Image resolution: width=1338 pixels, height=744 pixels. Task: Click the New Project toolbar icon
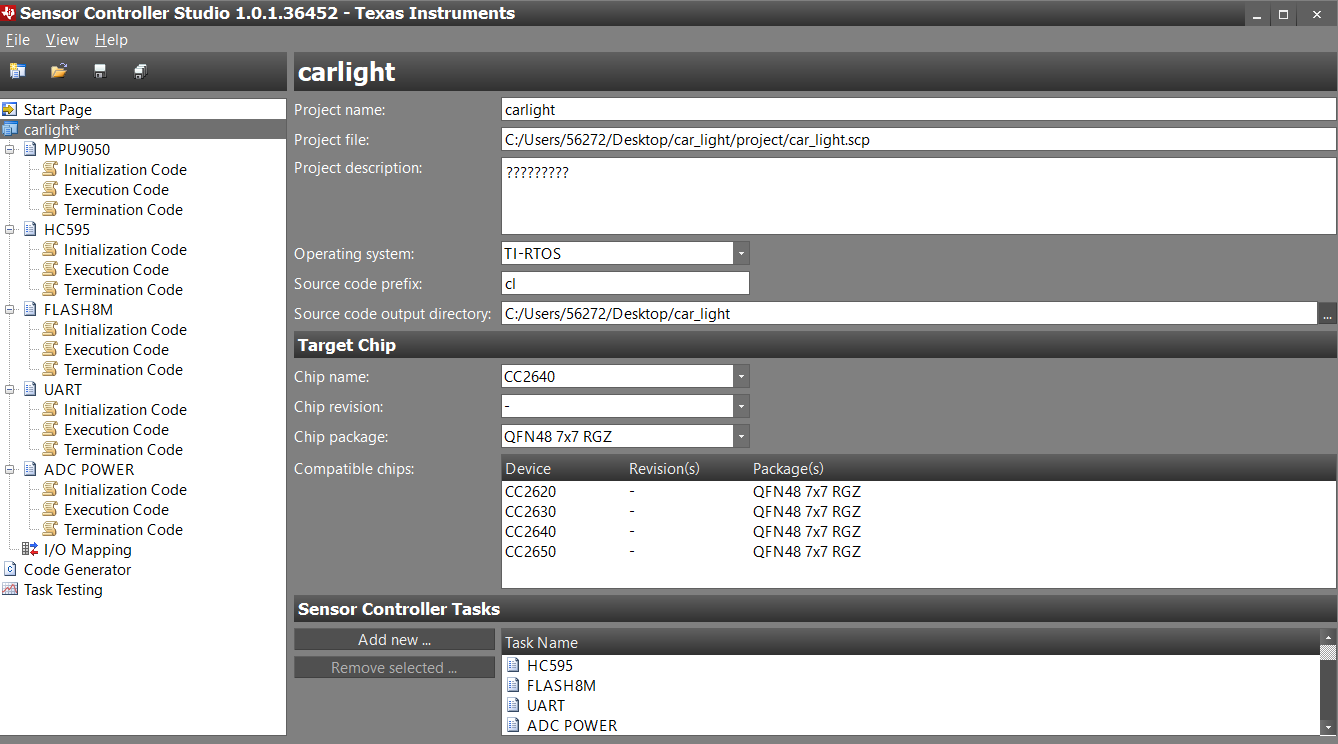(x=17, y=71)
